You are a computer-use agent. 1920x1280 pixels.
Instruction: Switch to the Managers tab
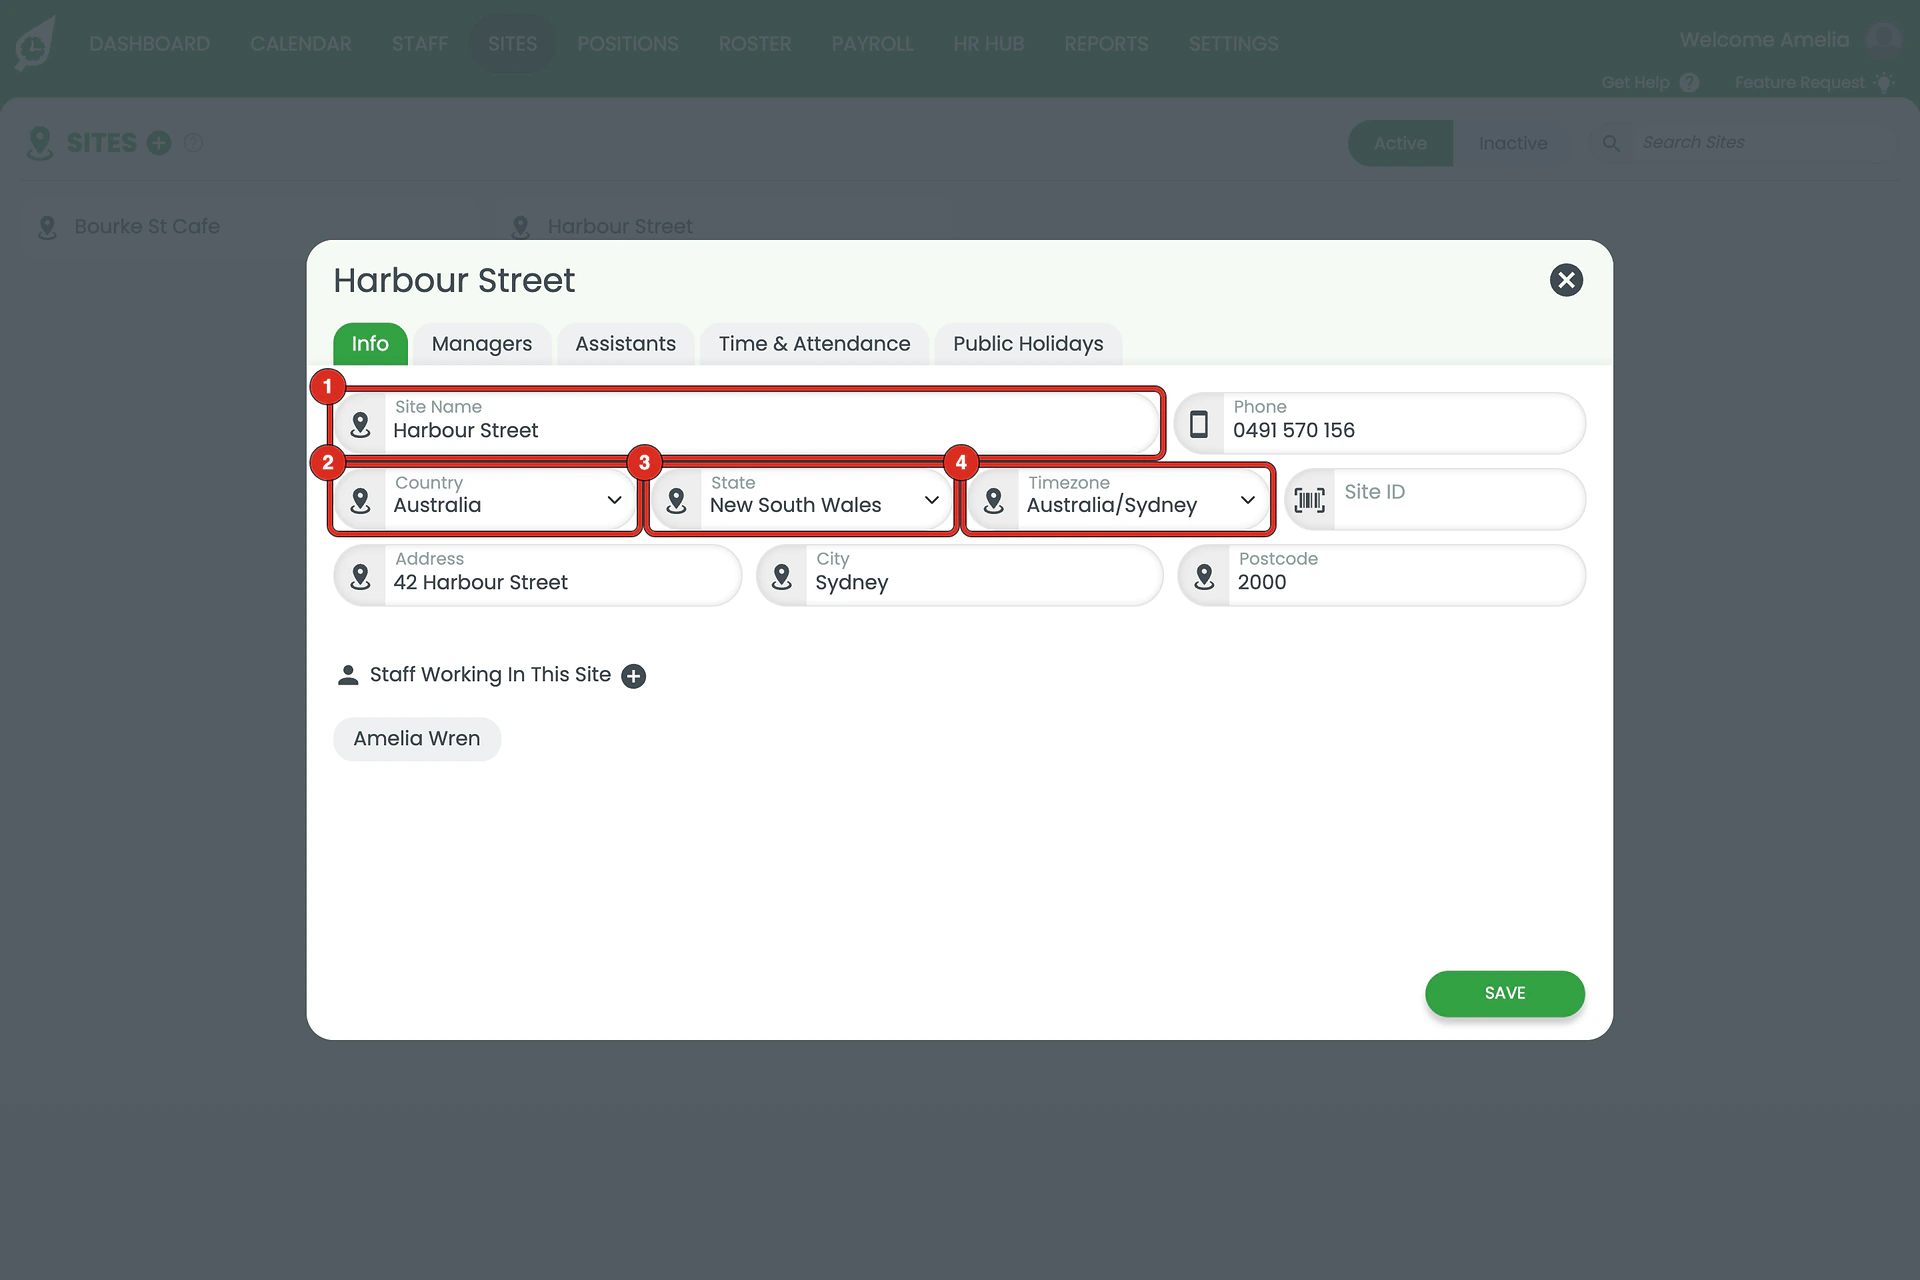482,344
